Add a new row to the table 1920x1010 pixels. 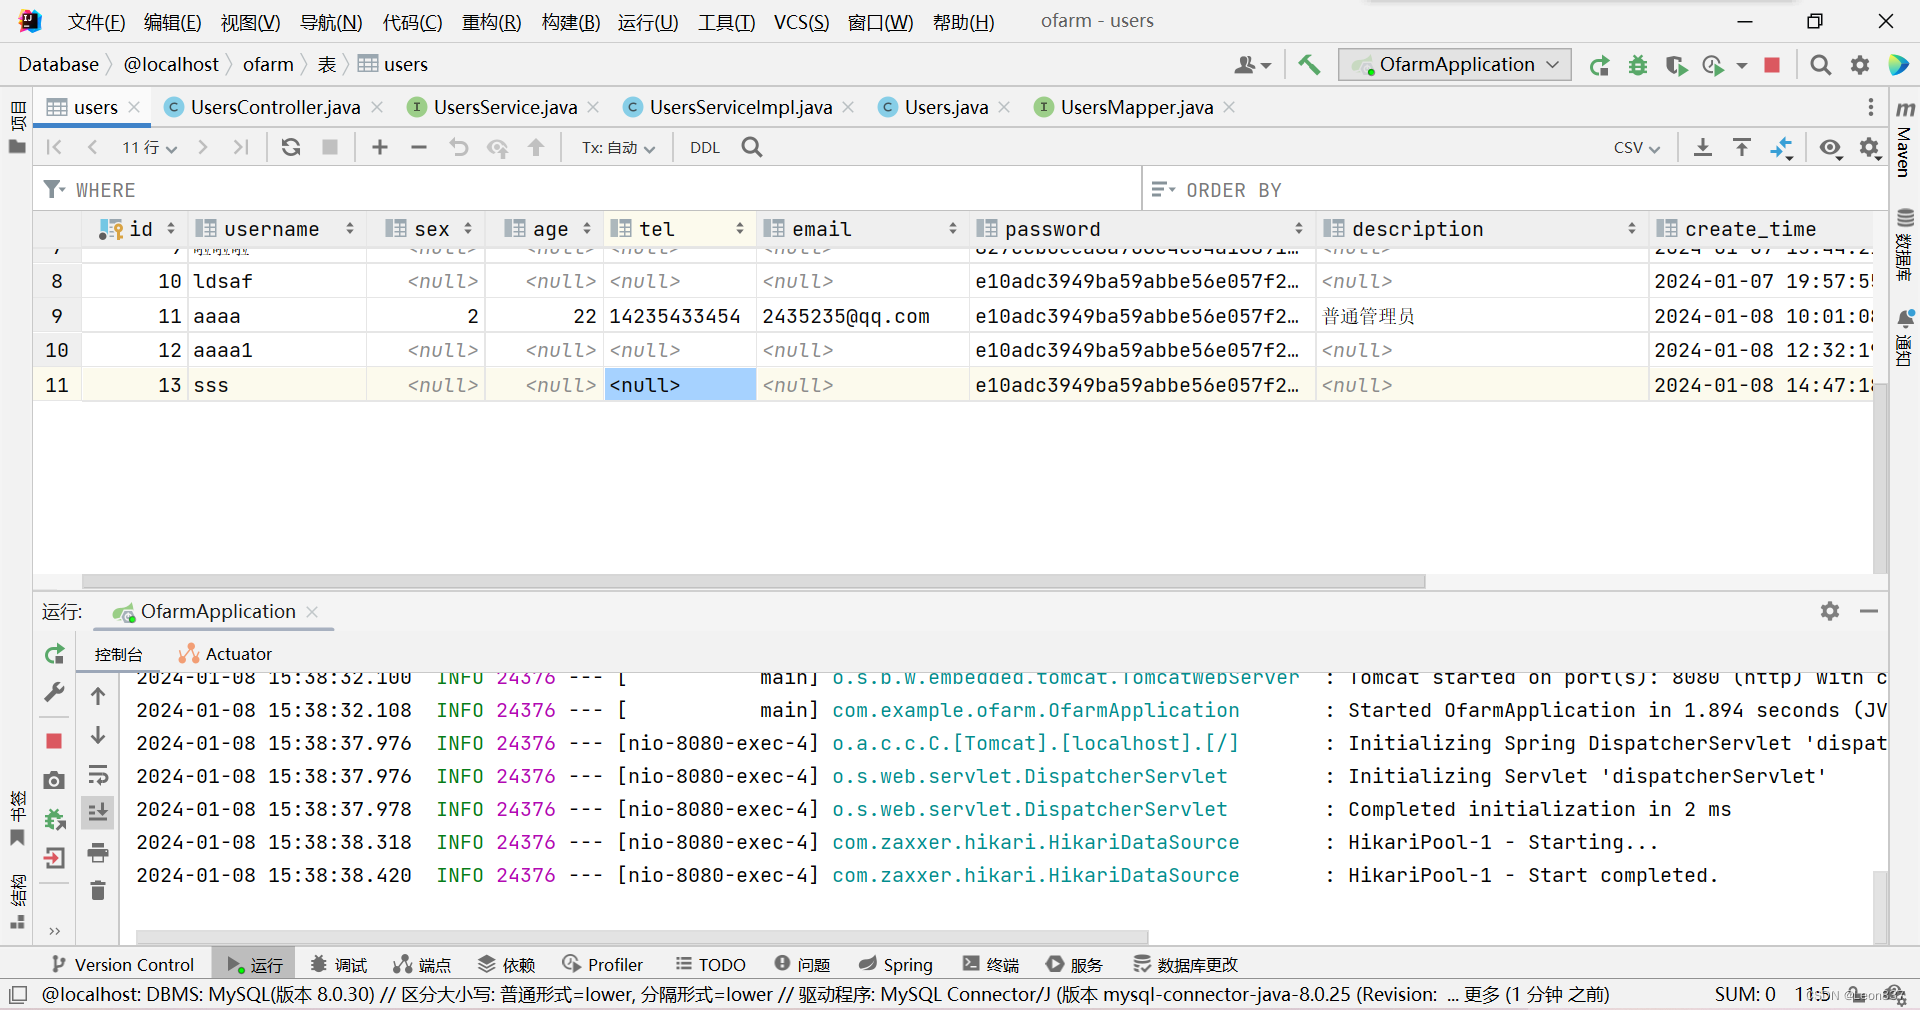379,147
